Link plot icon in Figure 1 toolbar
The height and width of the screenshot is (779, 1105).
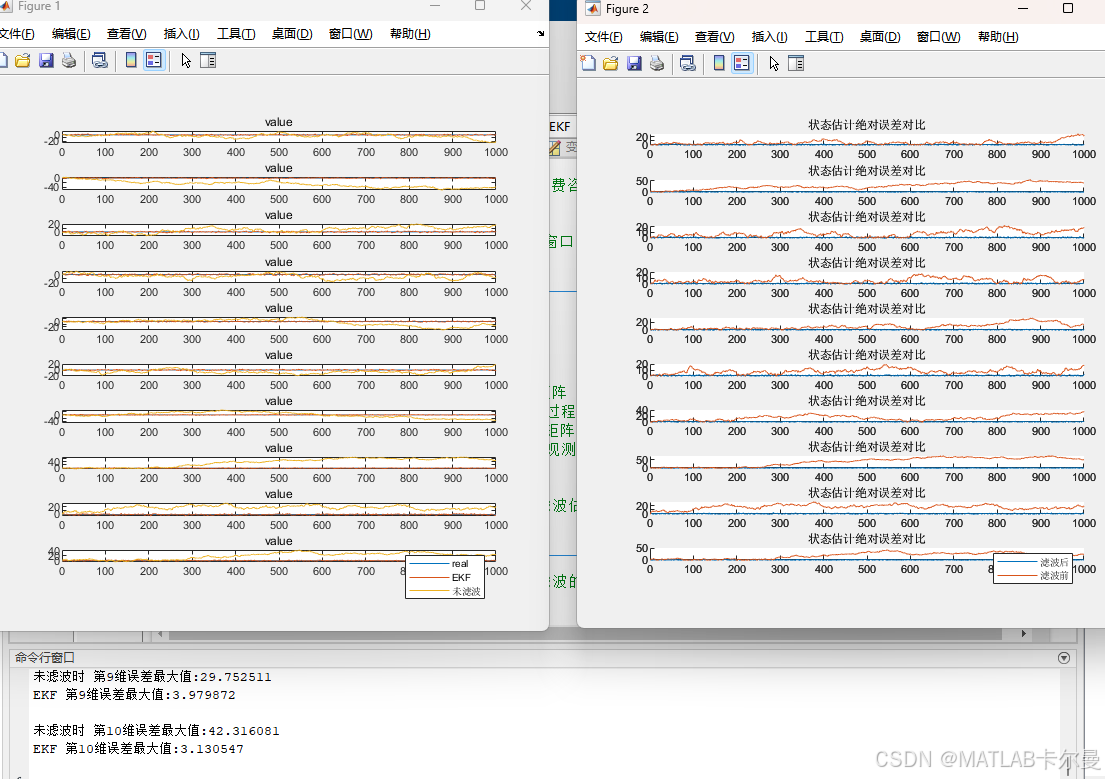[x=100, y=61]
